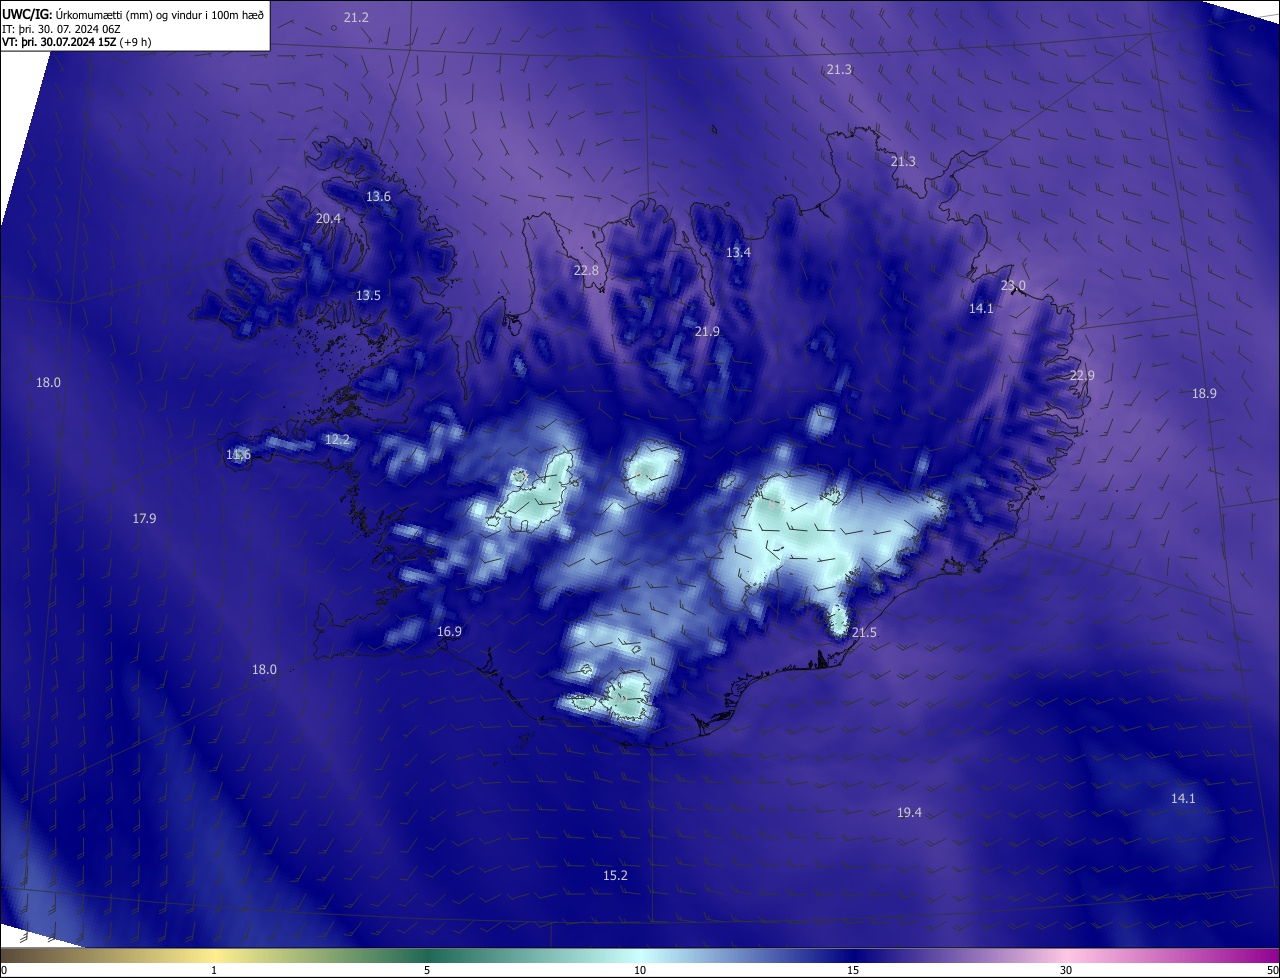
Task: Click the 0 tick on the colour scale
Action: (x=4, y=971)
